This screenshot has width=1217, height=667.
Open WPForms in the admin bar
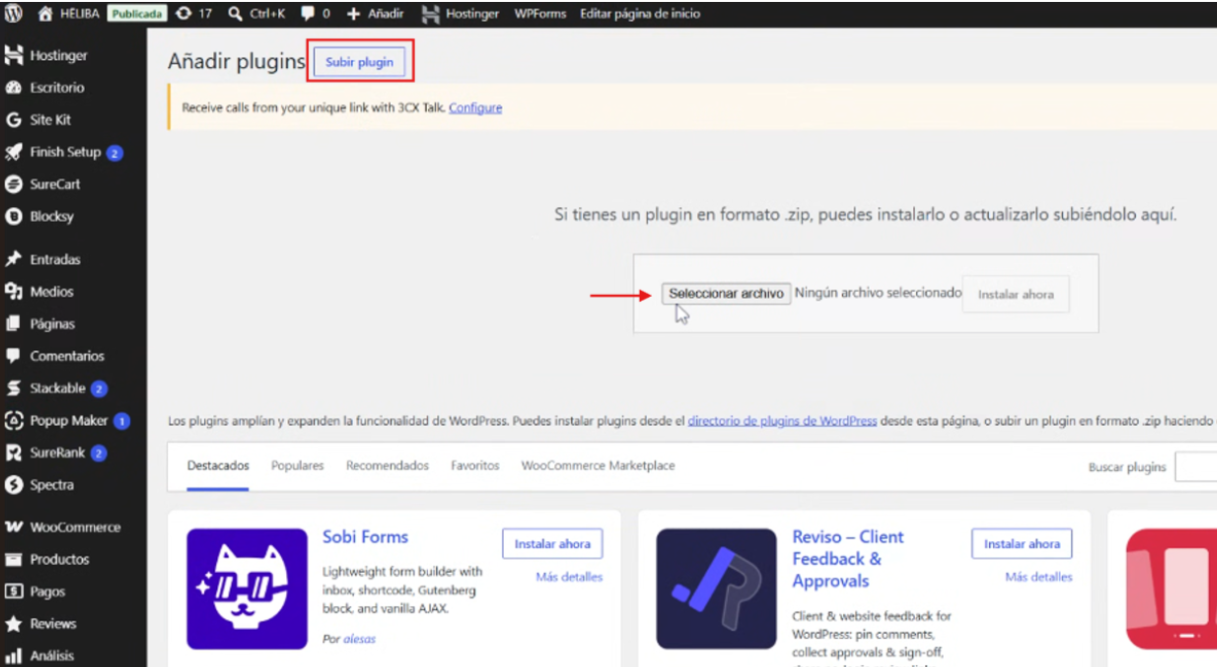tap(540, 14)
